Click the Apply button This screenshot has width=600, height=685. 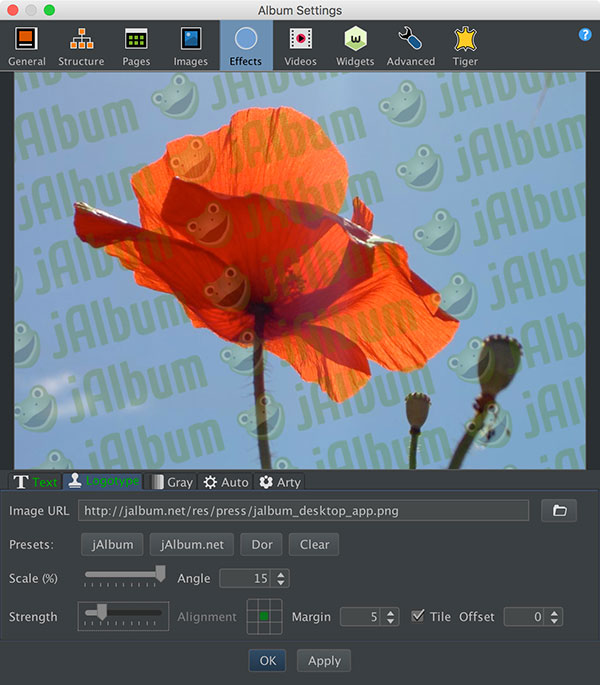324,661
